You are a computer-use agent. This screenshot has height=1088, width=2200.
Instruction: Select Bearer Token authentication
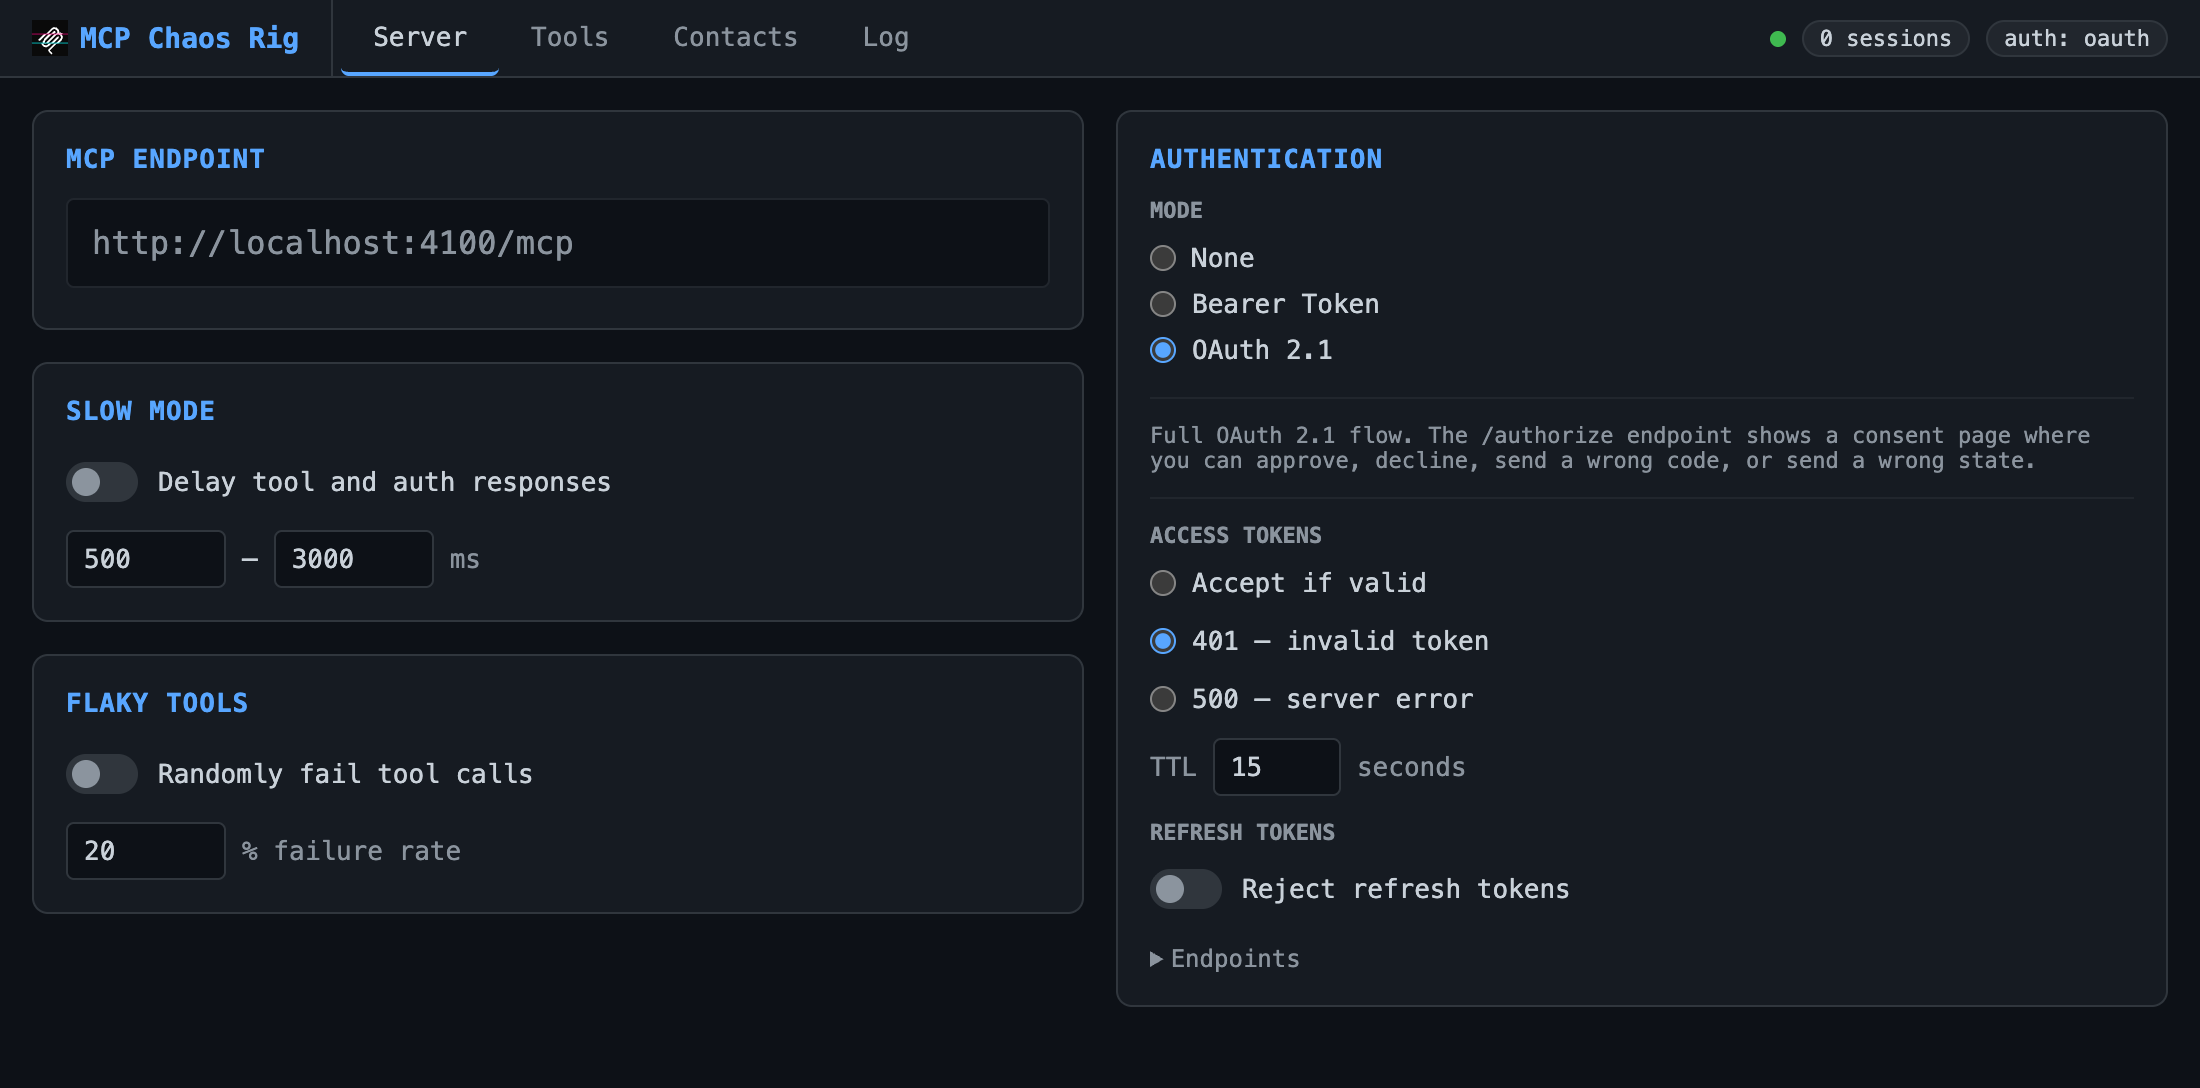(x=1162, y=303)
